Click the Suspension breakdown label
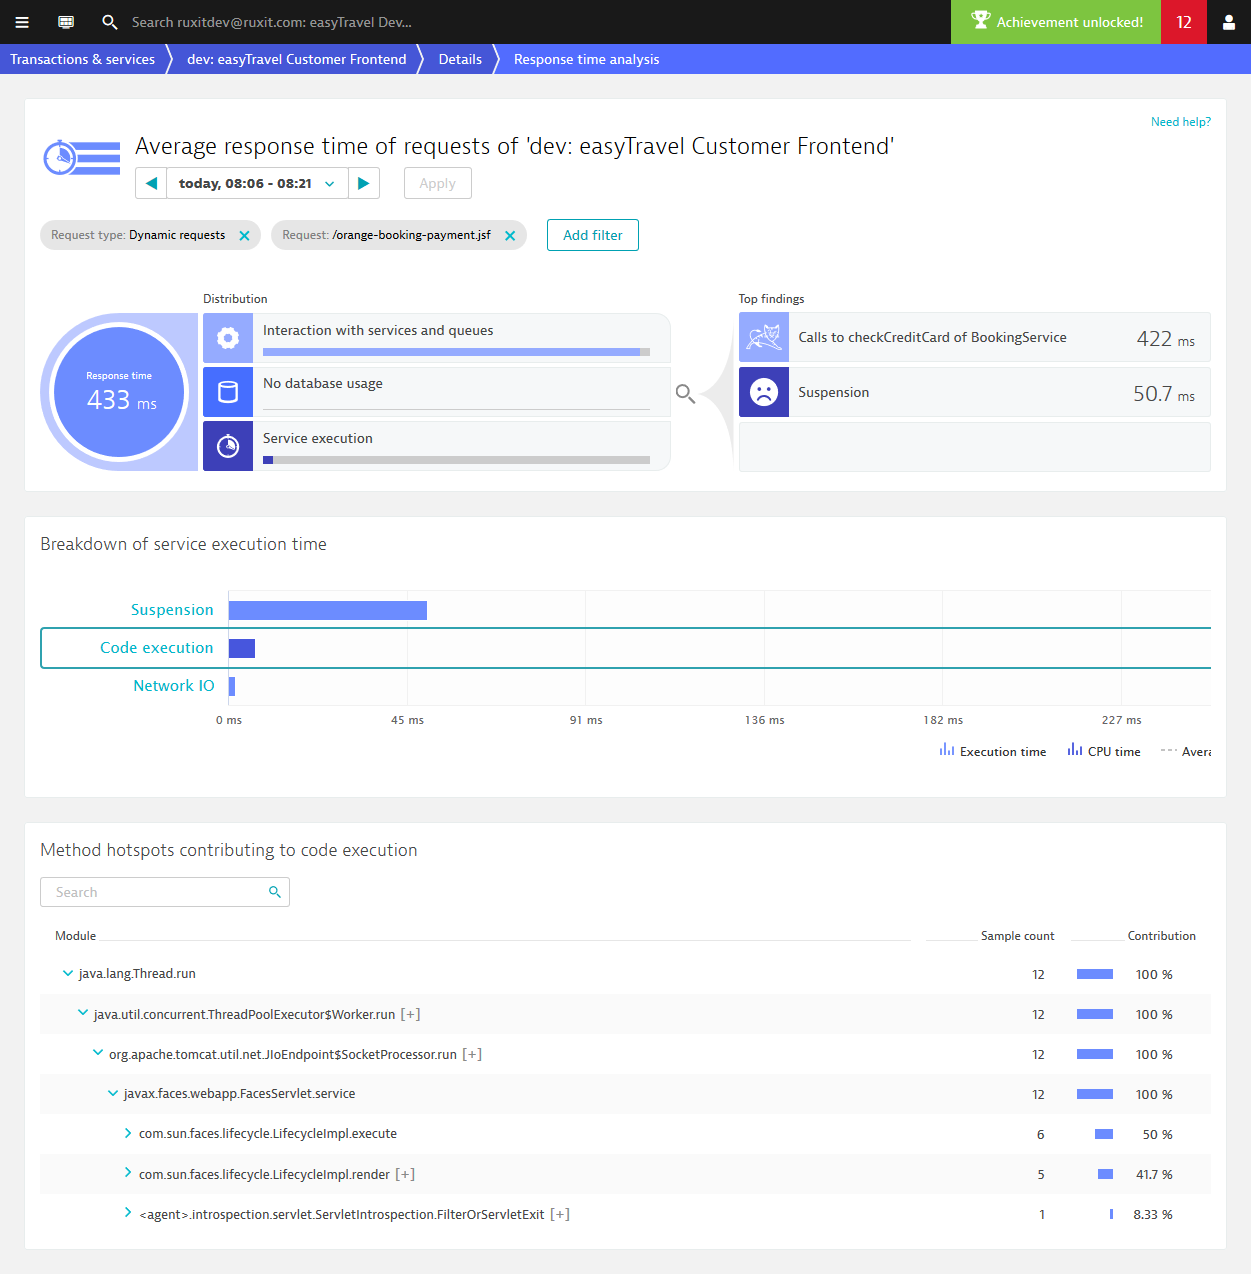1251x1274 pixels. [x=172, y=610]
